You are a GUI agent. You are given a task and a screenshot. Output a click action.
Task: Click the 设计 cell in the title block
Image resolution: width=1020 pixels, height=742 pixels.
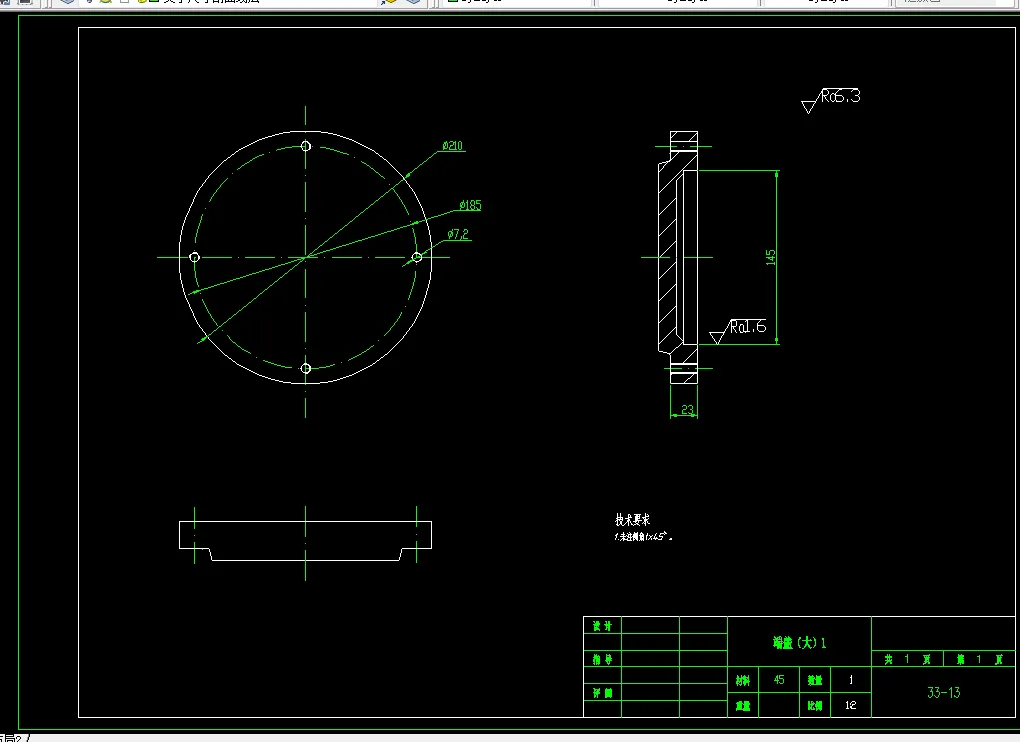(x=602, y=626)
